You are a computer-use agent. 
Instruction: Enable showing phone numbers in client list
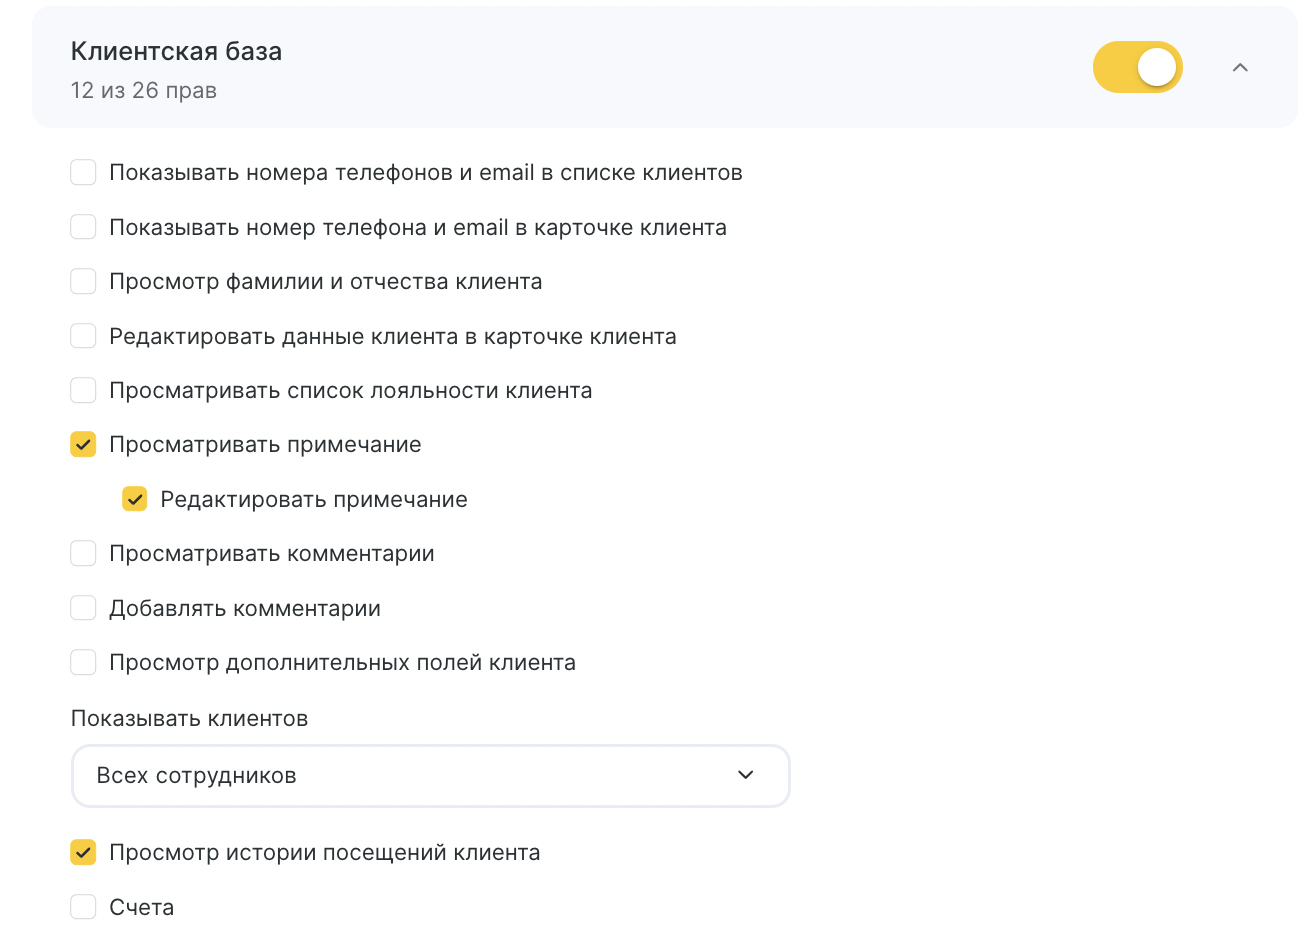[x=83, y=172]
